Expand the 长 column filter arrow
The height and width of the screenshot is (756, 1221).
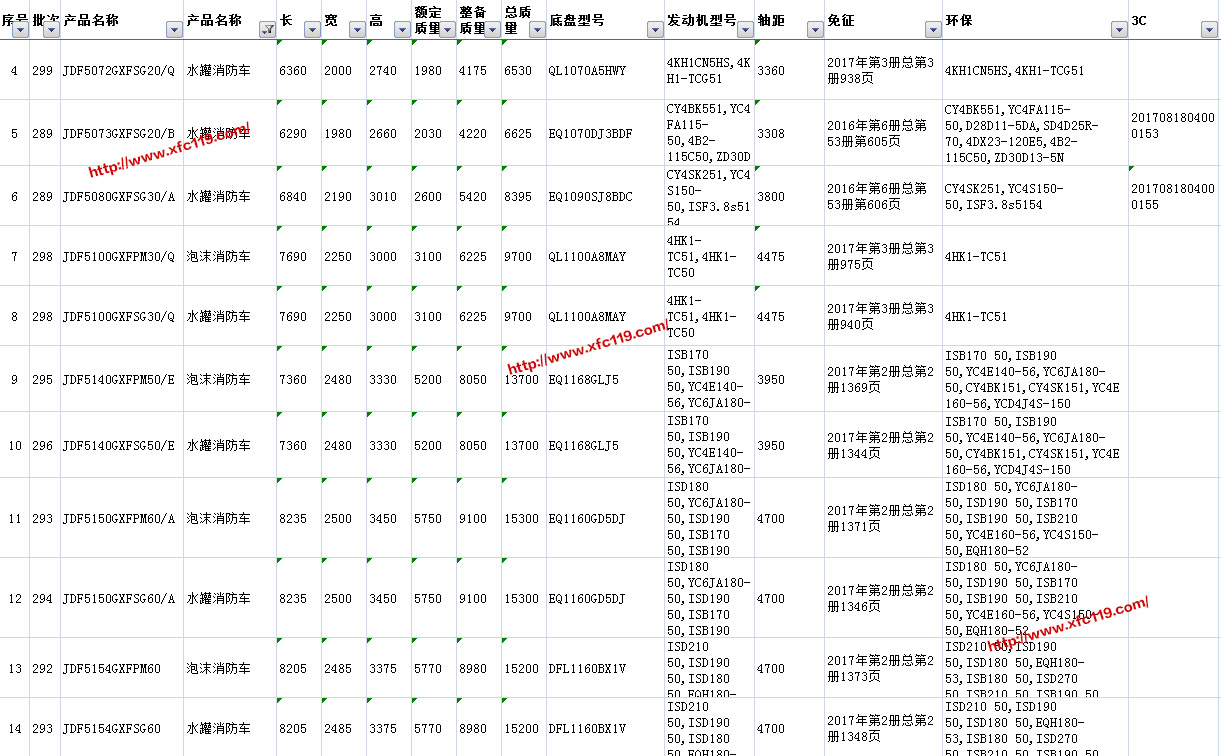tap(312, 30)
